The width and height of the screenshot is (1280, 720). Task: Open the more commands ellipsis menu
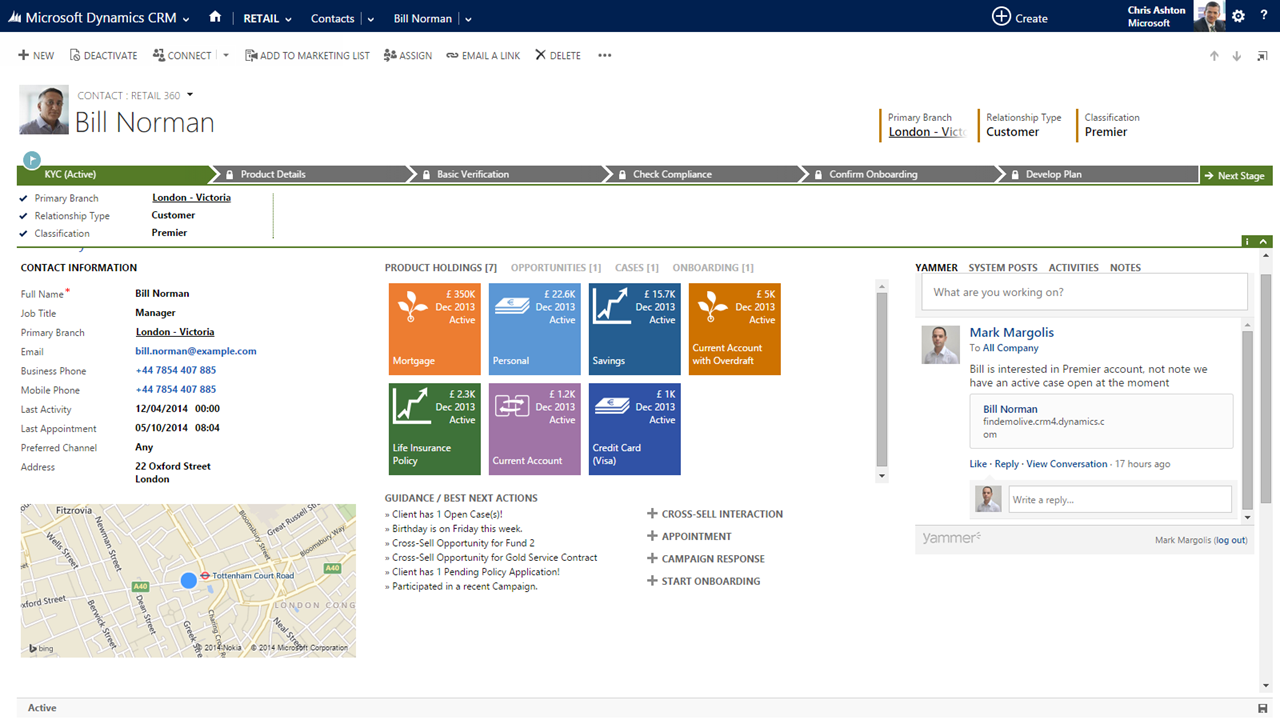pyautogui.click(x=604, y=56)
